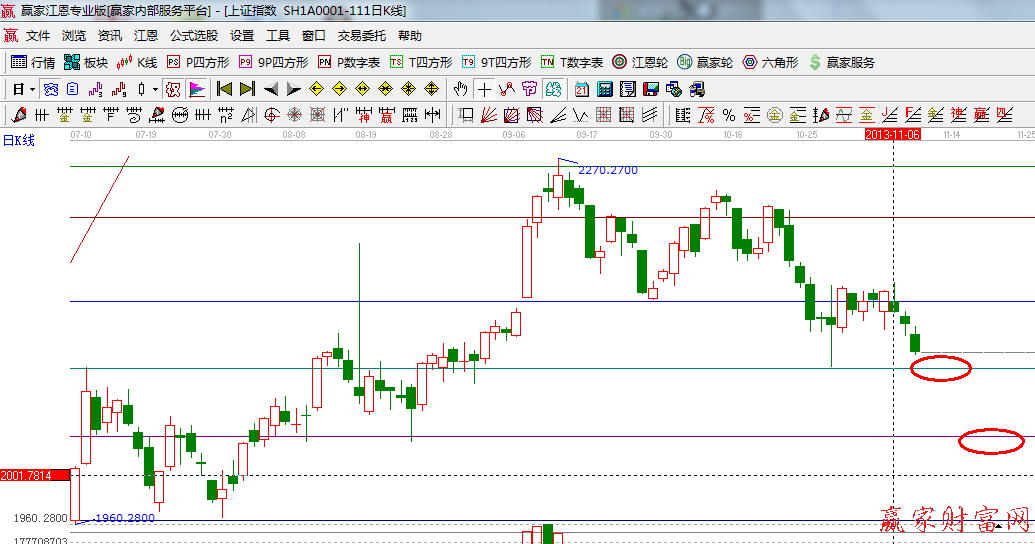Screen dimensions: 1035x544
Task: Click the P数字表 button
Action: pyautogui.click(x=349, y=62)
